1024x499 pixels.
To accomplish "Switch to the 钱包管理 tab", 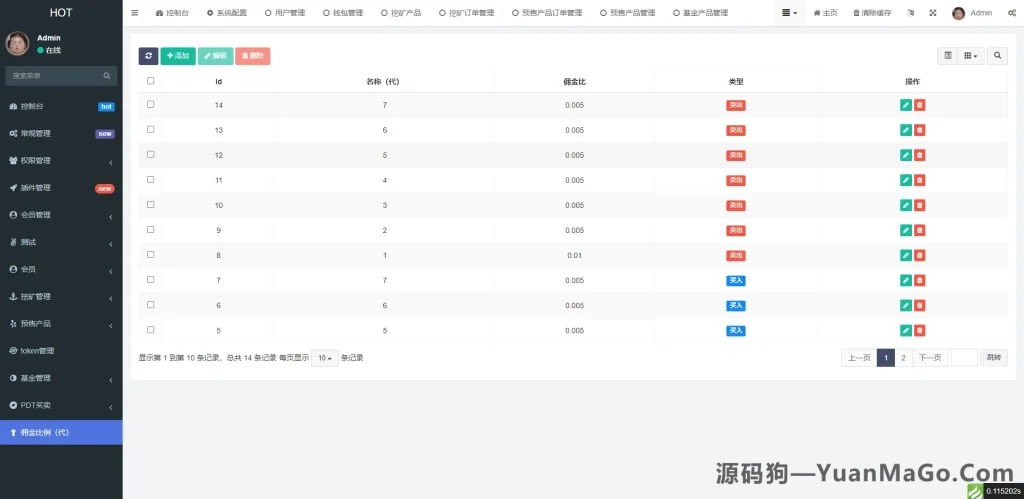I will [x=343, y=13].
